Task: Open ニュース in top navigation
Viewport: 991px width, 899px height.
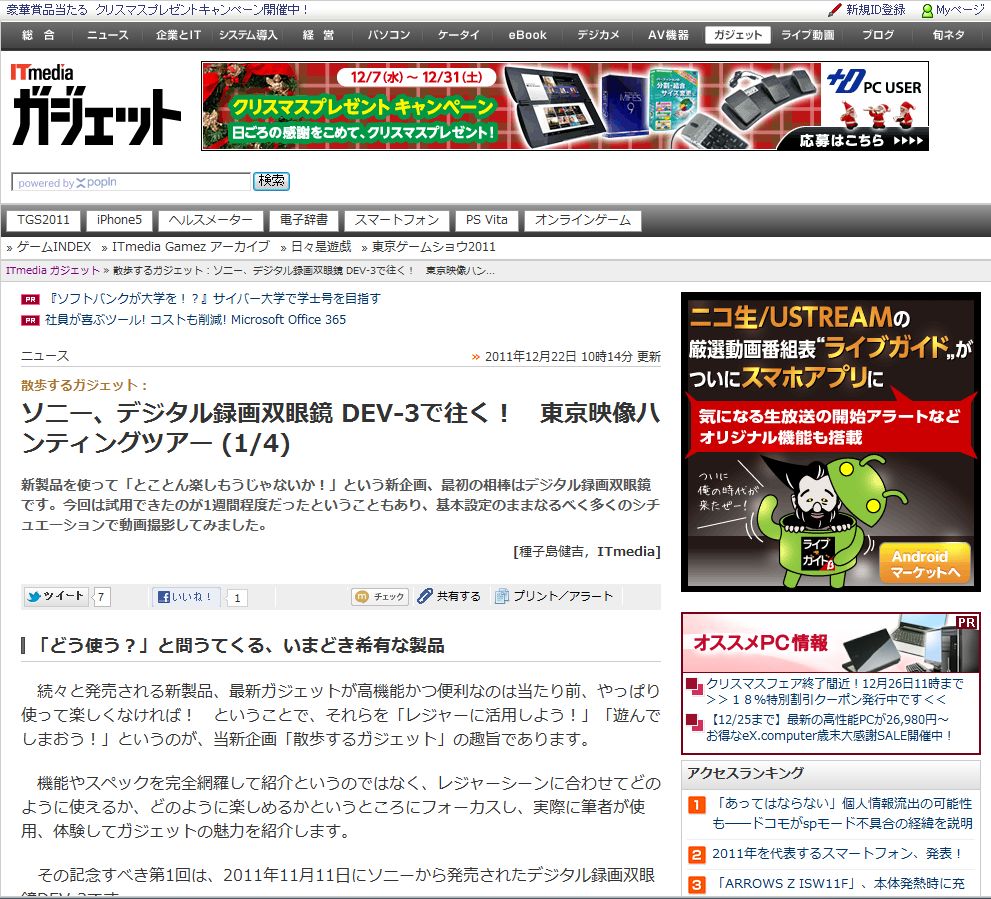Action: pos(107,35)
